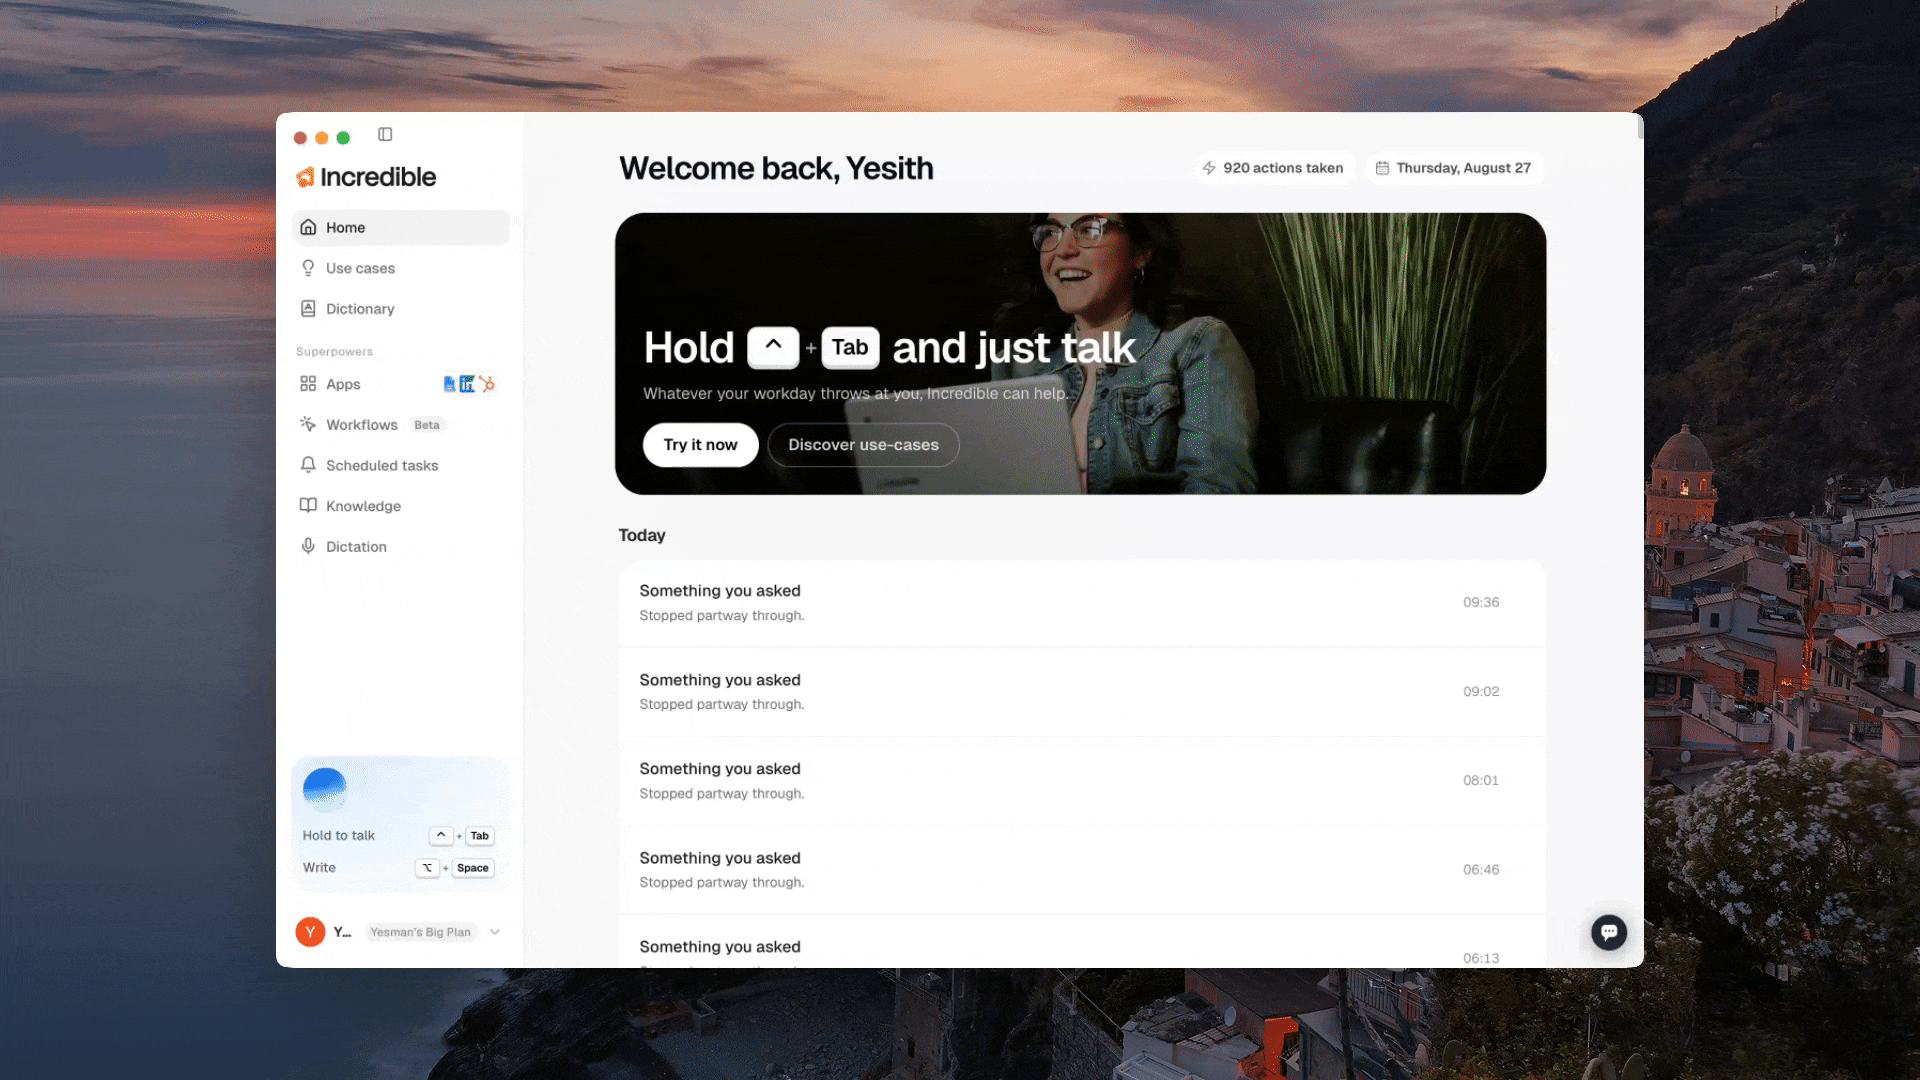Click the Superpowers section label
The width and height of the screenshot is (1920, 1080).
coord(334,352)
